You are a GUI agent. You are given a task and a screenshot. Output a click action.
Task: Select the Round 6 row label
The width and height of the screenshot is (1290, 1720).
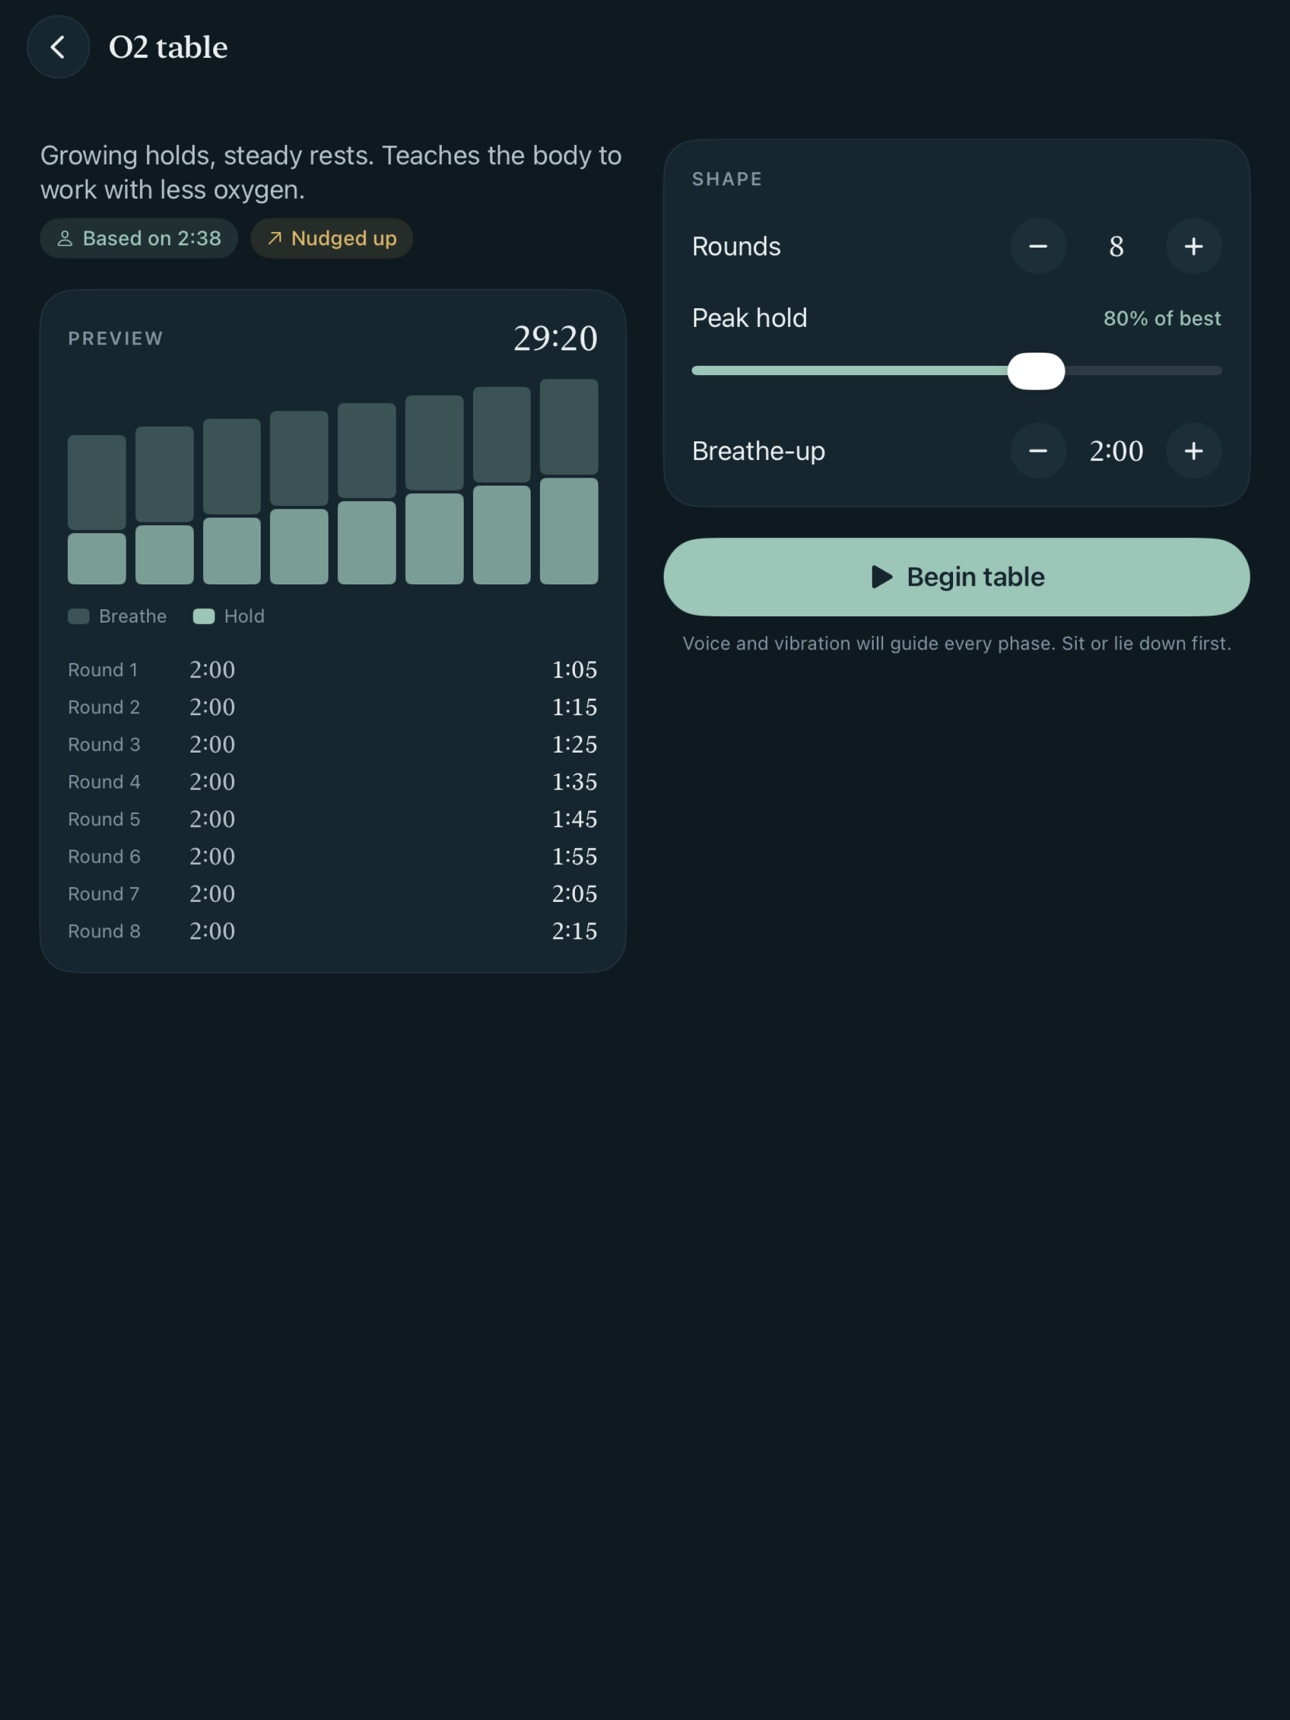point(104,857)
